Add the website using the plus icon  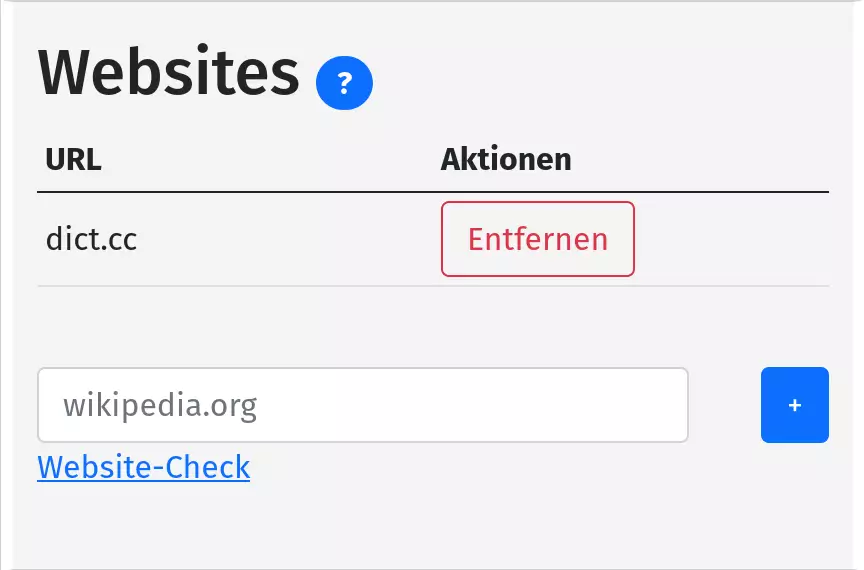pos(794,405)
